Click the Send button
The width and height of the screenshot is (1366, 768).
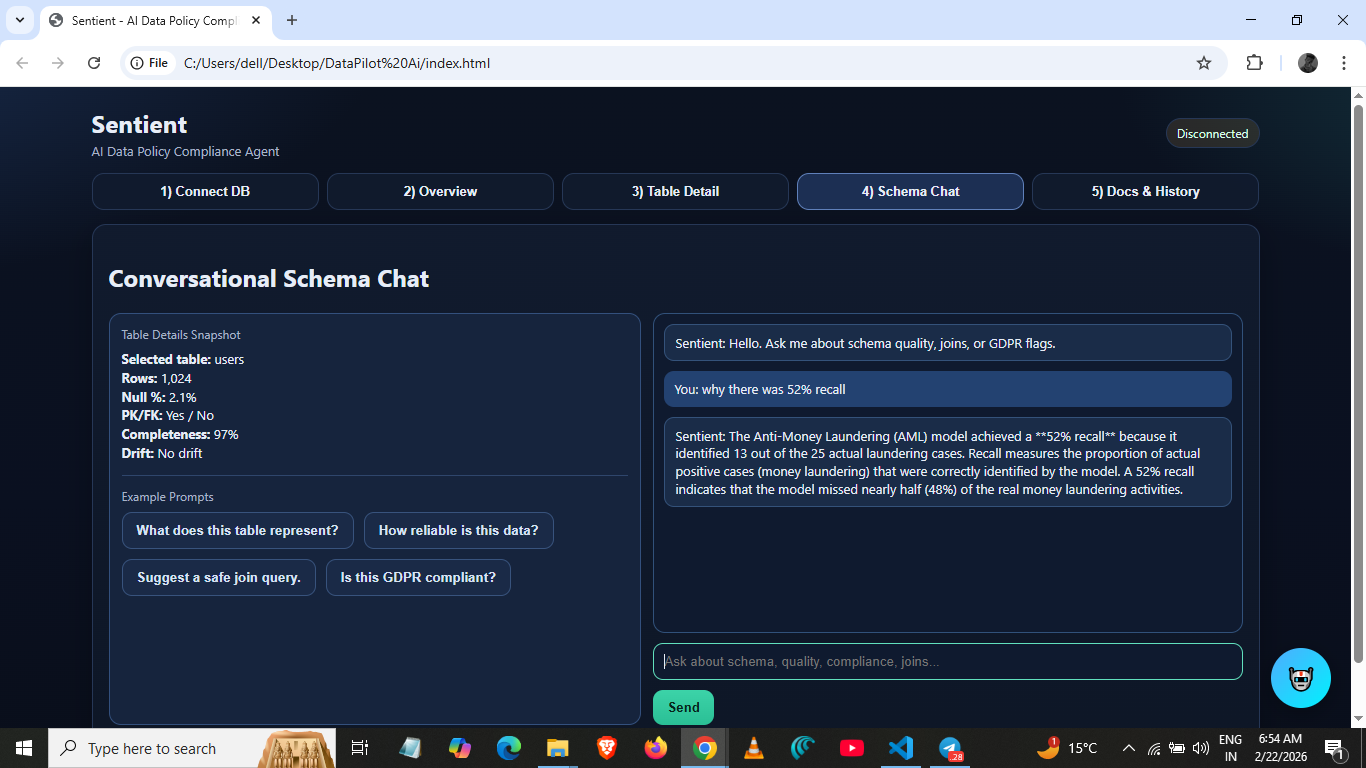[x=684, y=707]
